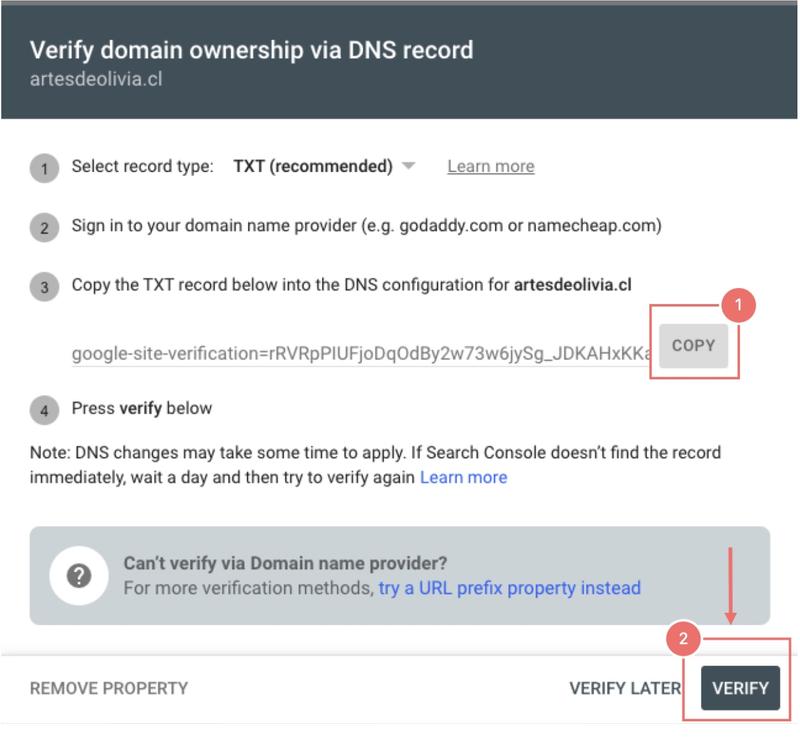Copy the TXT verification record

point(693,345)
